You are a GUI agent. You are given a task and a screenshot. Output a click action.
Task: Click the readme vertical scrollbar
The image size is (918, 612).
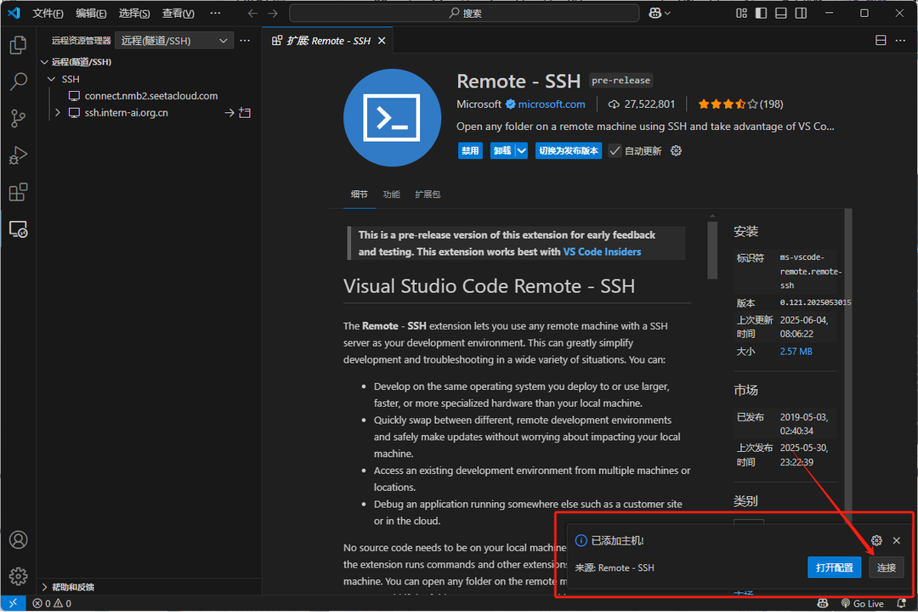tap(713, 250)
